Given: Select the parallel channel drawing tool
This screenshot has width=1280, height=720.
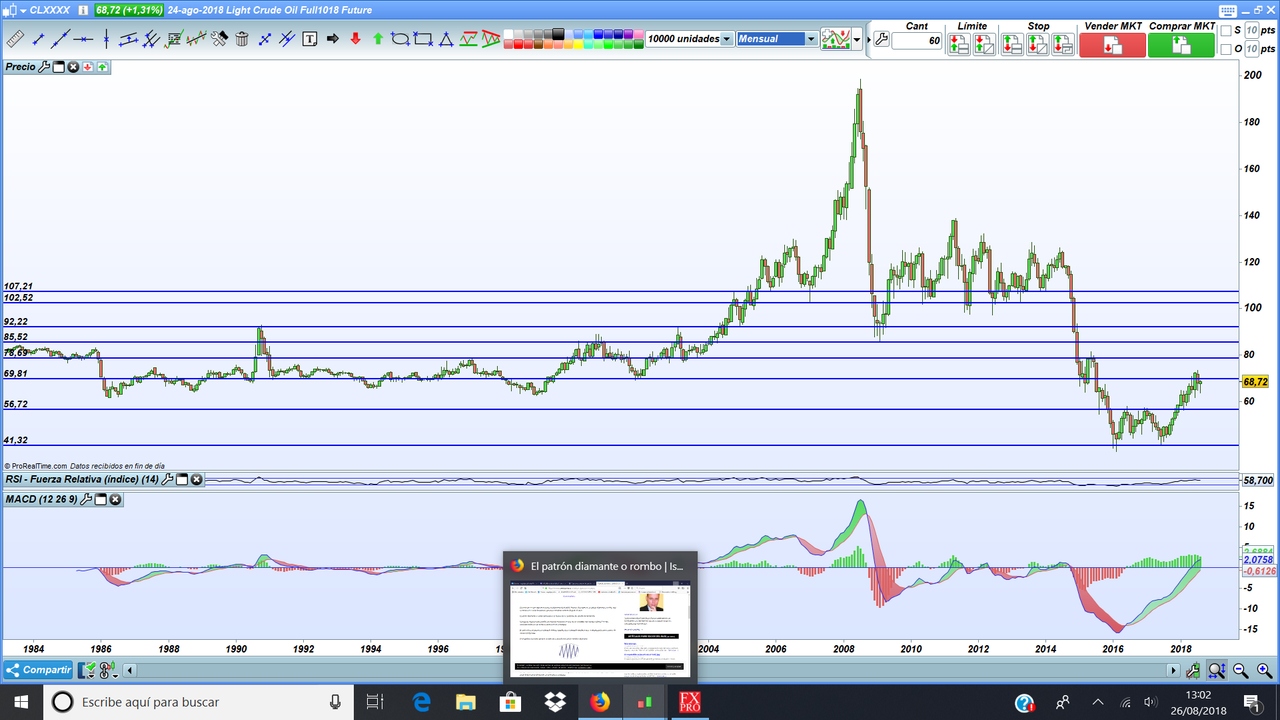Looking at the screenshot, I should [x=128, y=40].
